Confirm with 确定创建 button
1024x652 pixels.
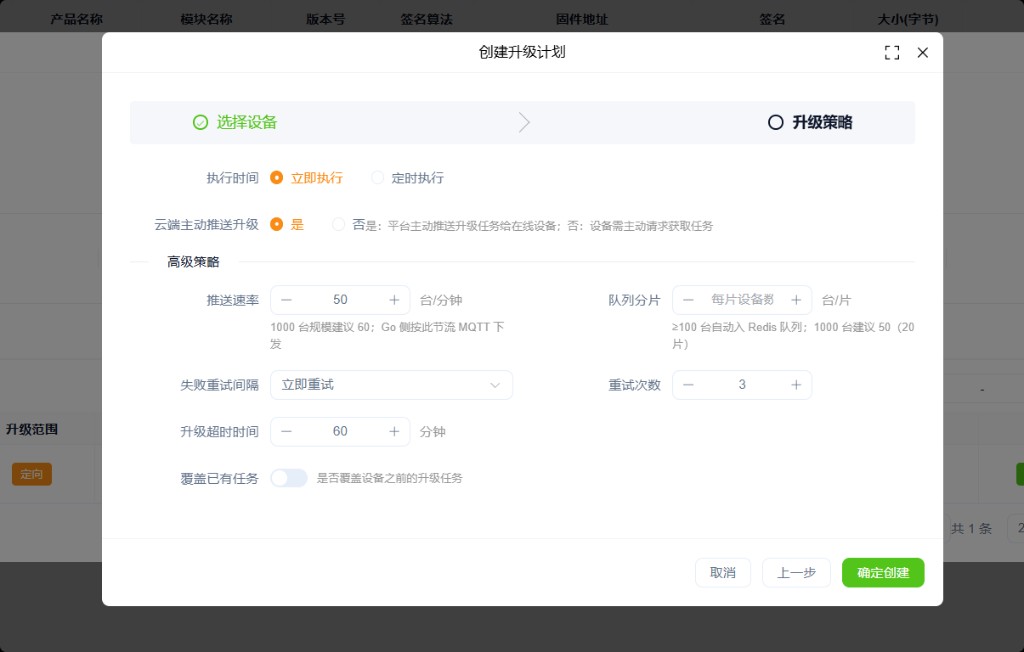pos(883,573)
